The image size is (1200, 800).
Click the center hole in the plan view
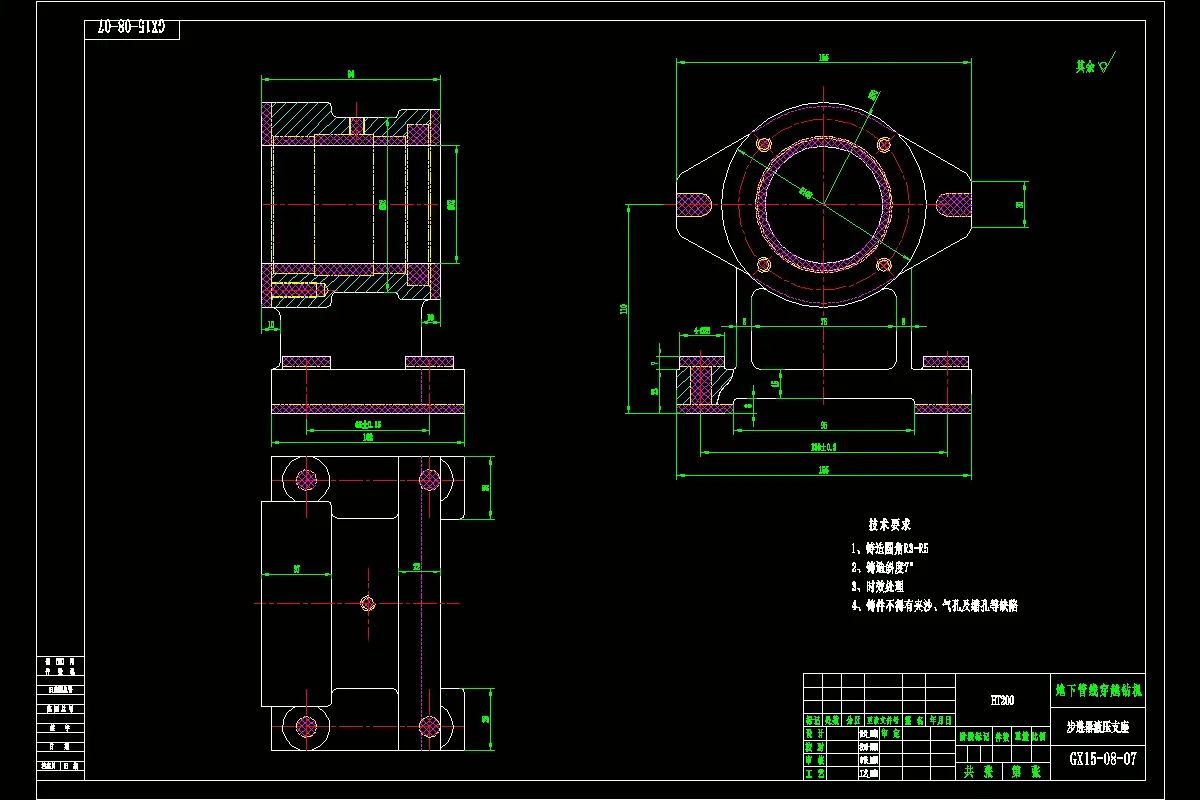click(x=367, y=603)
